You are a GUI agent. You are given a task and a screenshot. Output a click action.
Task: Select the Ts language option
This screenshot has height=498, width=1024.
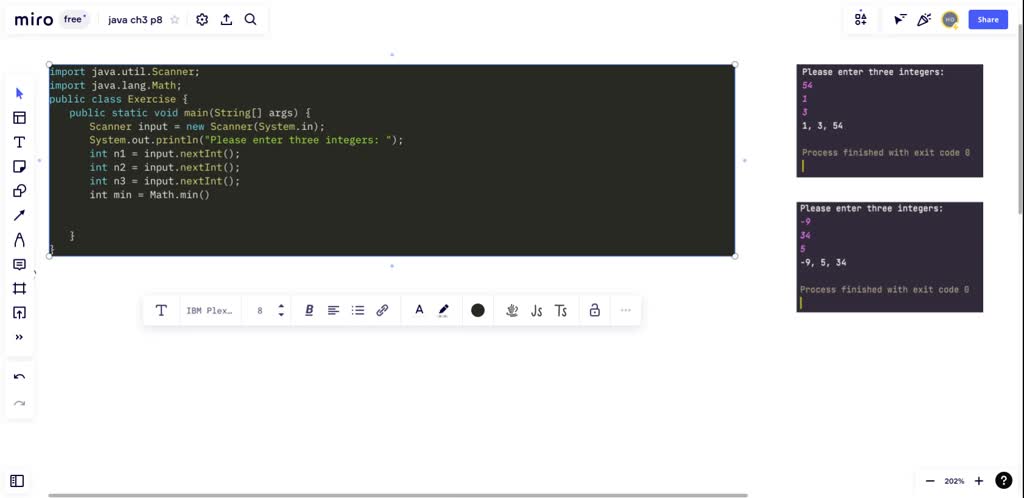[561, 311]
